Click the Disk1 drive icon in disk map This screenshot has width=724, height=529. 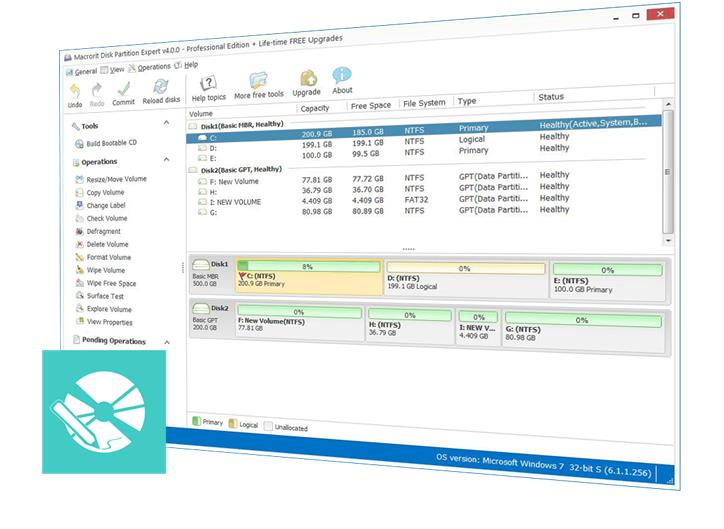[x=201, y=265]
